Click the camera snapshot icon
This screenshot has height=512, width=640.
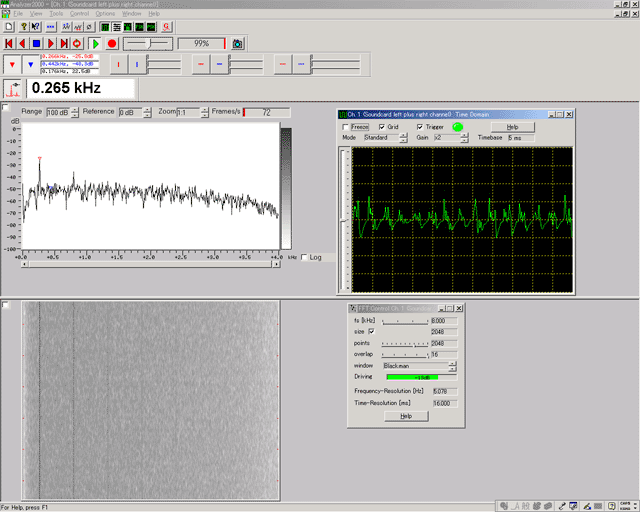(x=237, y=44)
